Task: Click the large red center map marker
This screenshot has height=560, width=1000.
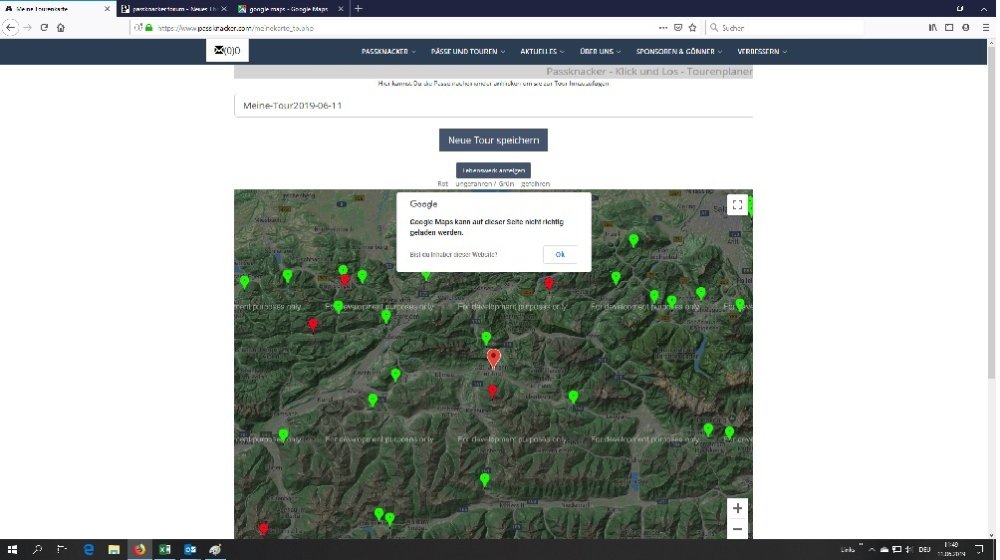Action: point(493,358)
